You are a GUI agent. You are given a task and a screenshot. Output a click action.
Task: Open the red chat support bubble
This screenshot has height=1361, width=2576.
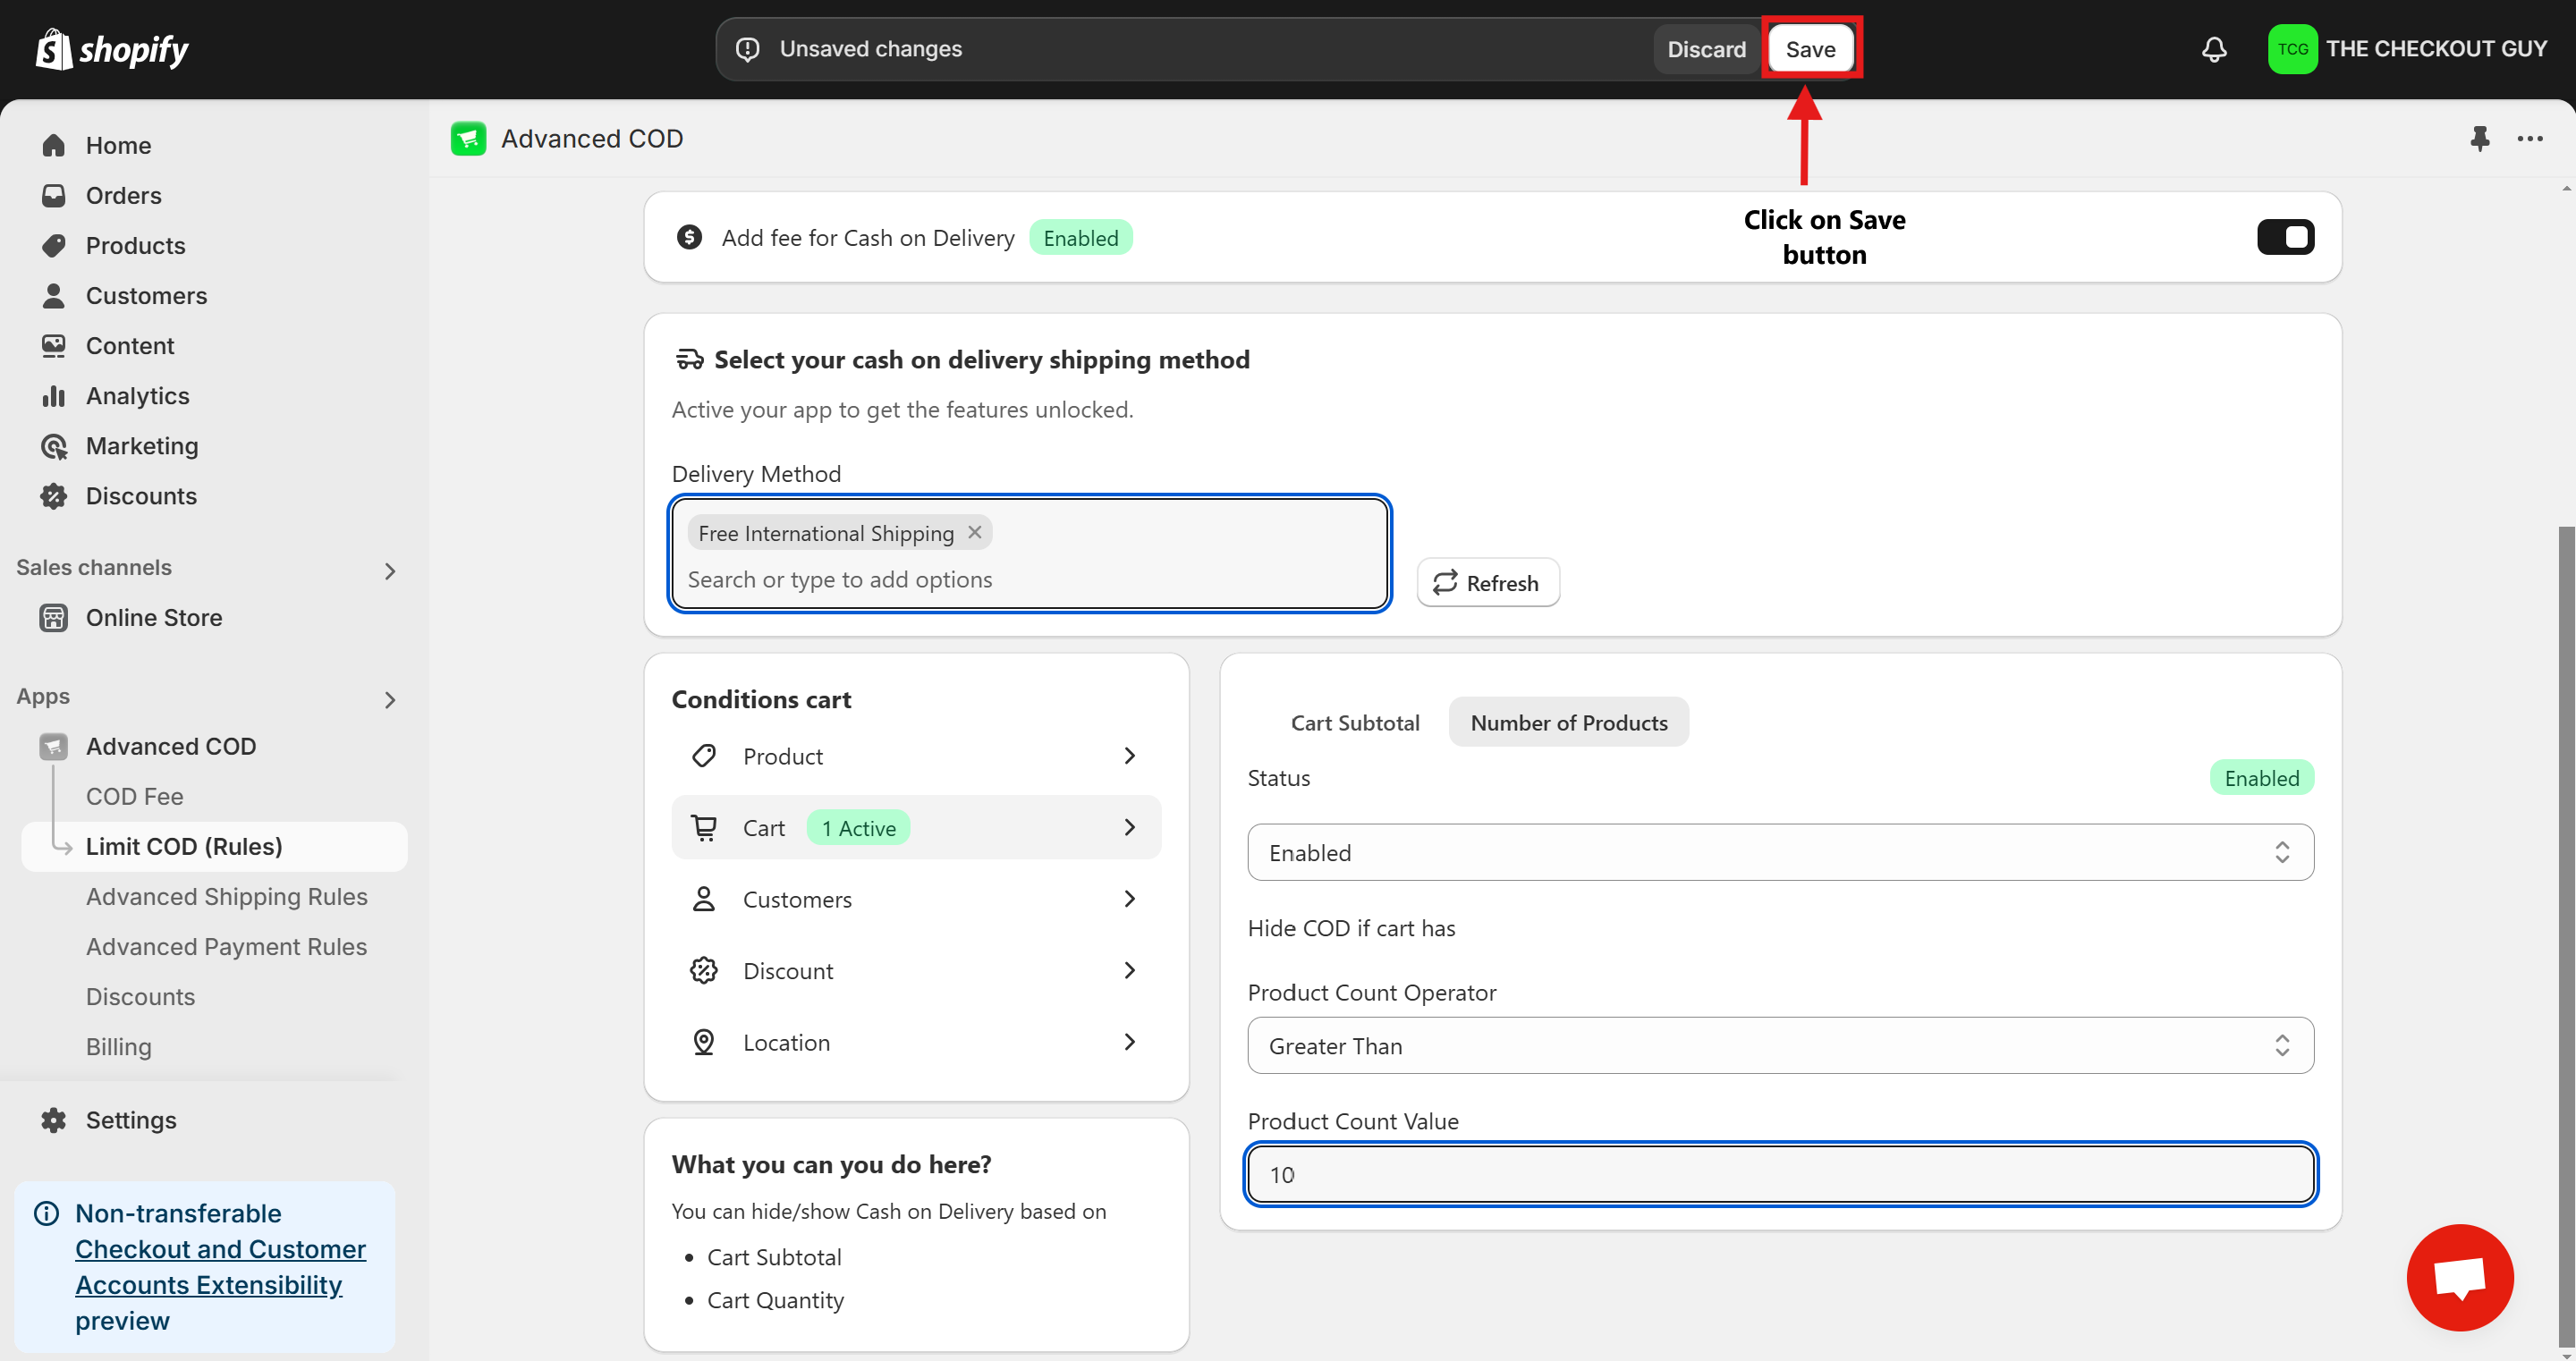(x=2459, y=1277)
